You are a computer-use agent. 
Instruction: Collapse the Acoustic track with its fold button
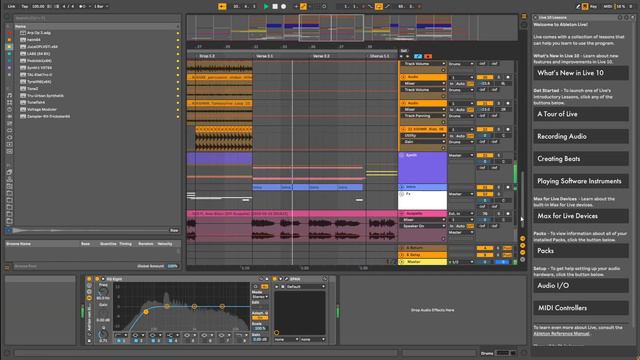[x=402, y=213]
